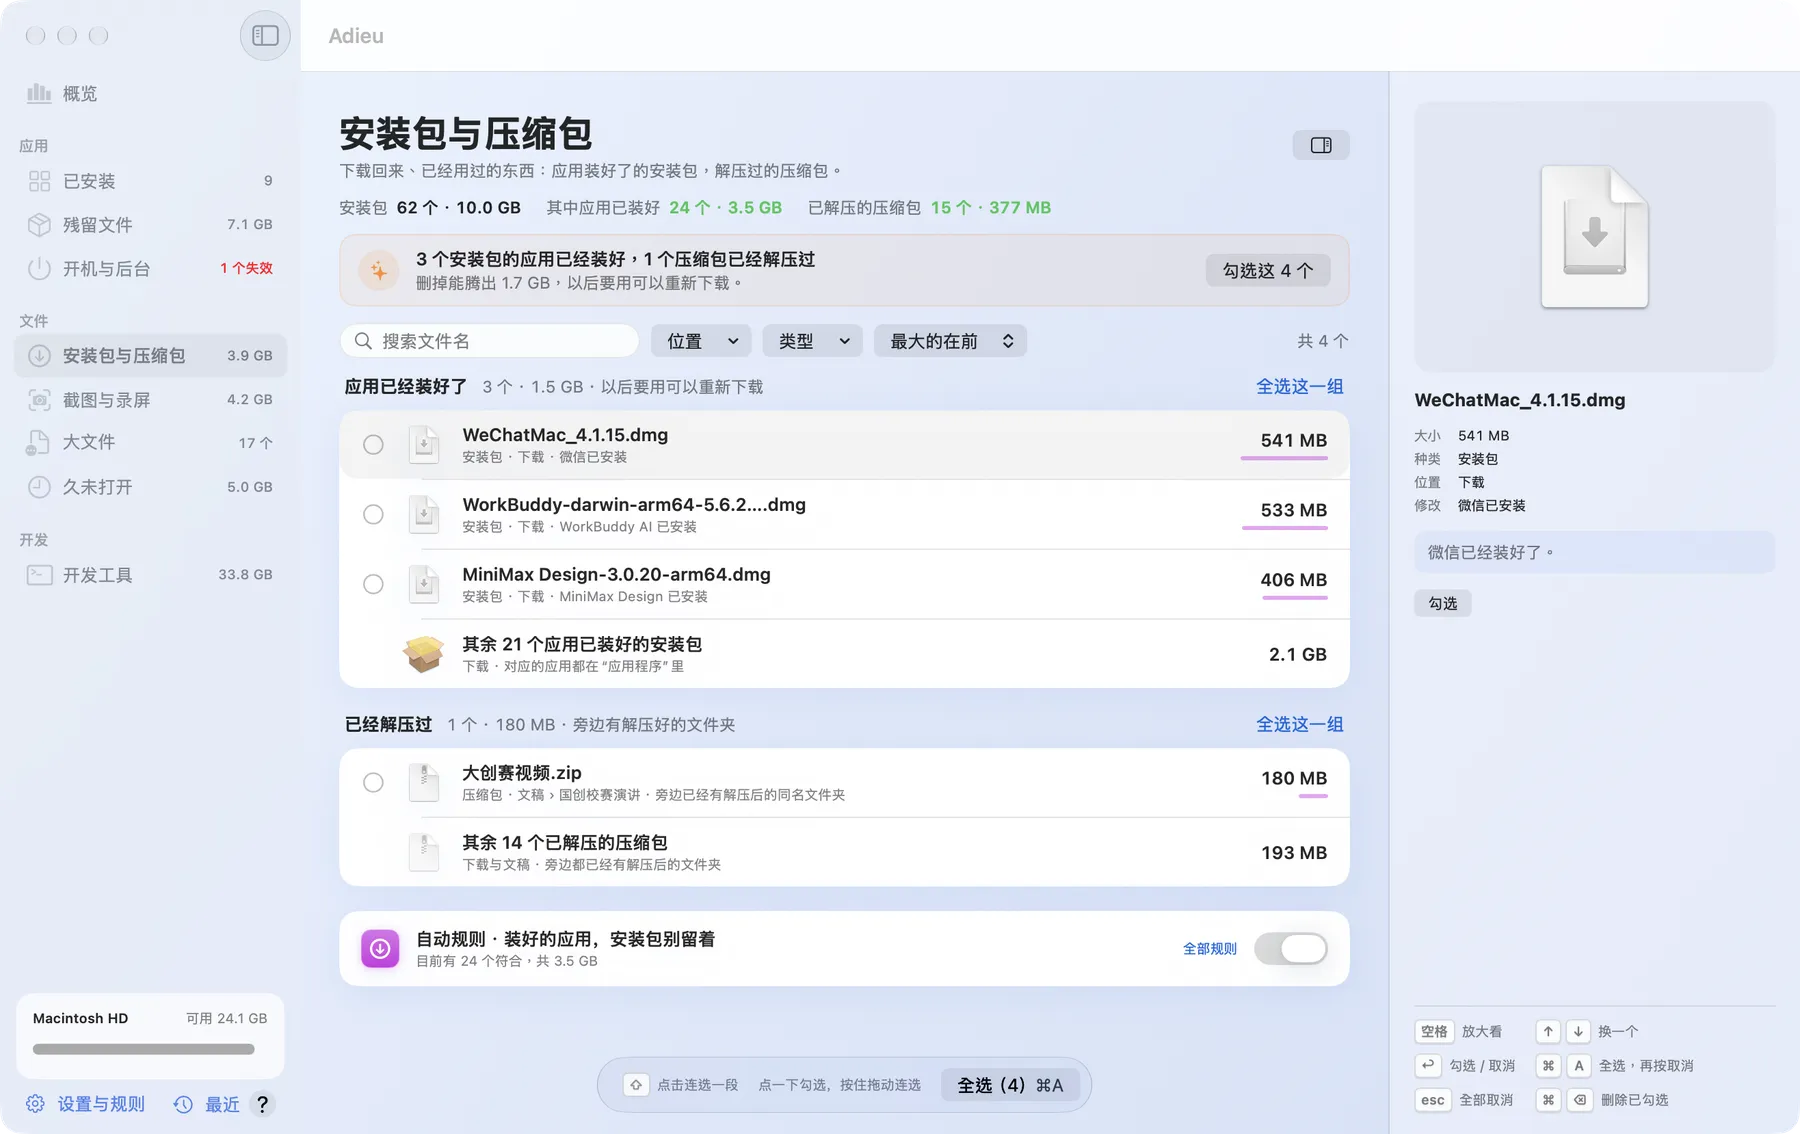The height and width of the screenshot is (1134, 1800).
Task: Select the MiniMax Design dmg radio circle
Action: 373,584
